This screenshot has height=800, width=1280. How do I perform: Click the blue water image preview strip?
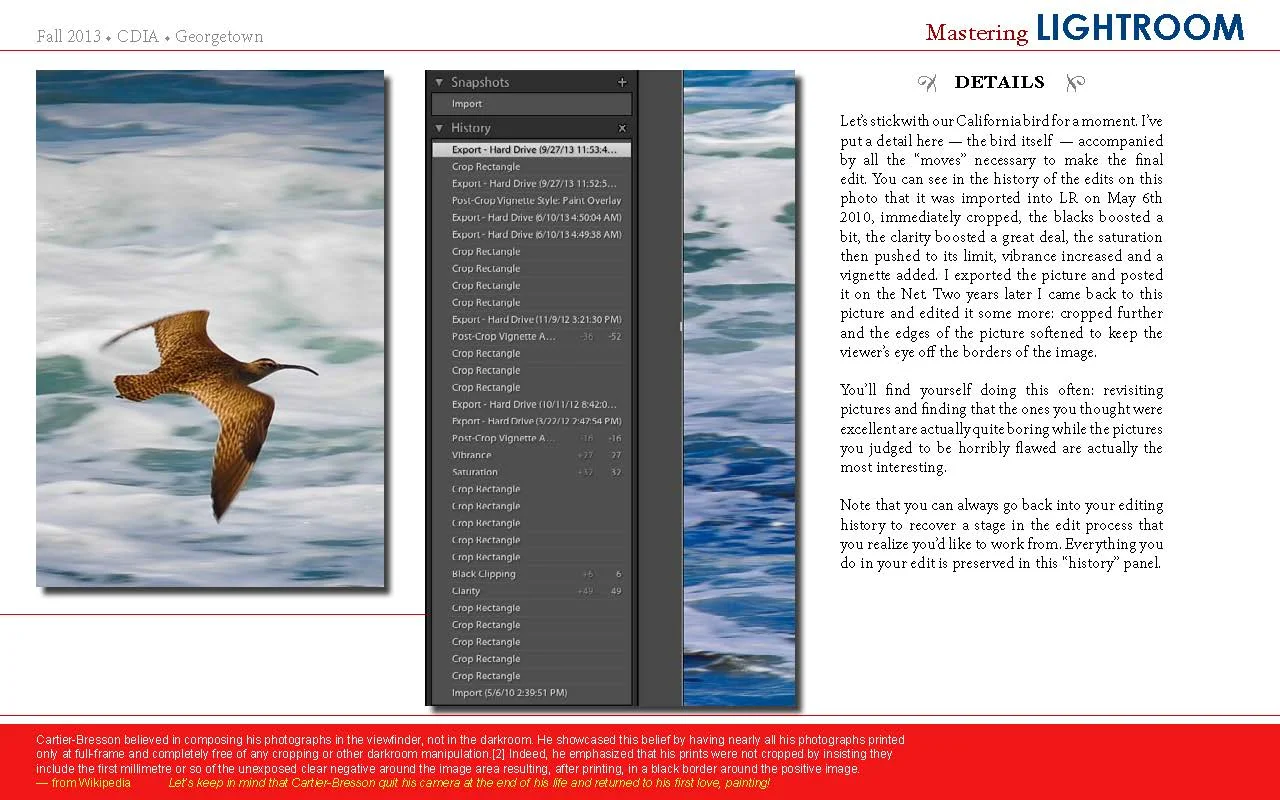click(739, 388)
